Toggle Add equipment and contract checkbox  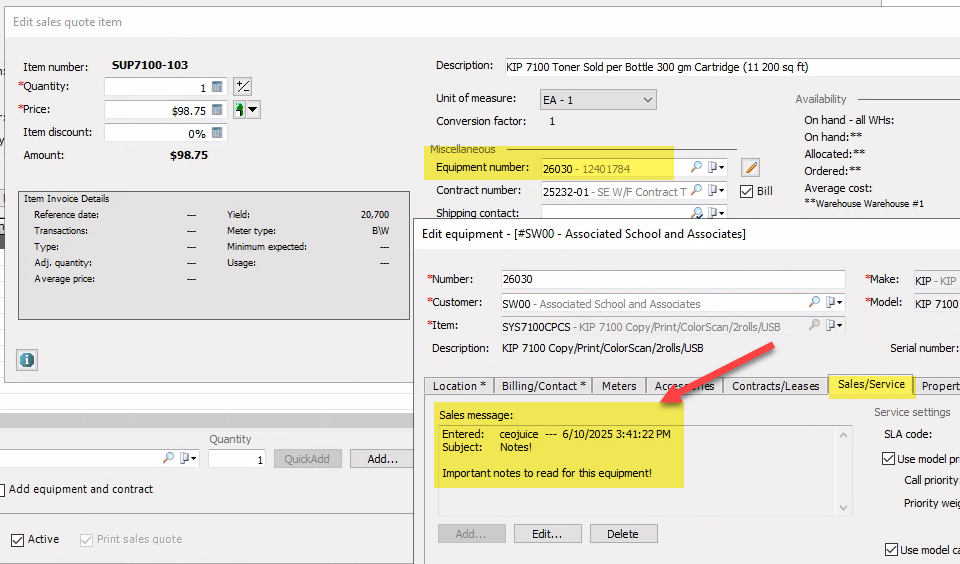click(2, 490)
